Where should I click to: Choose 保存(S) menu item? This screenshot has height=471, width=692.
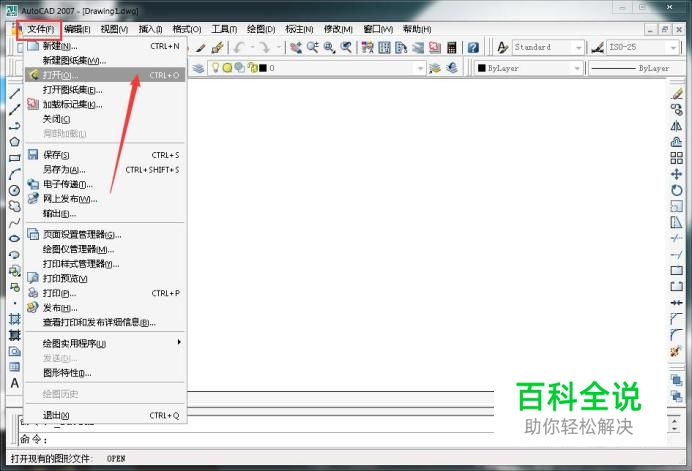point(105,155)
